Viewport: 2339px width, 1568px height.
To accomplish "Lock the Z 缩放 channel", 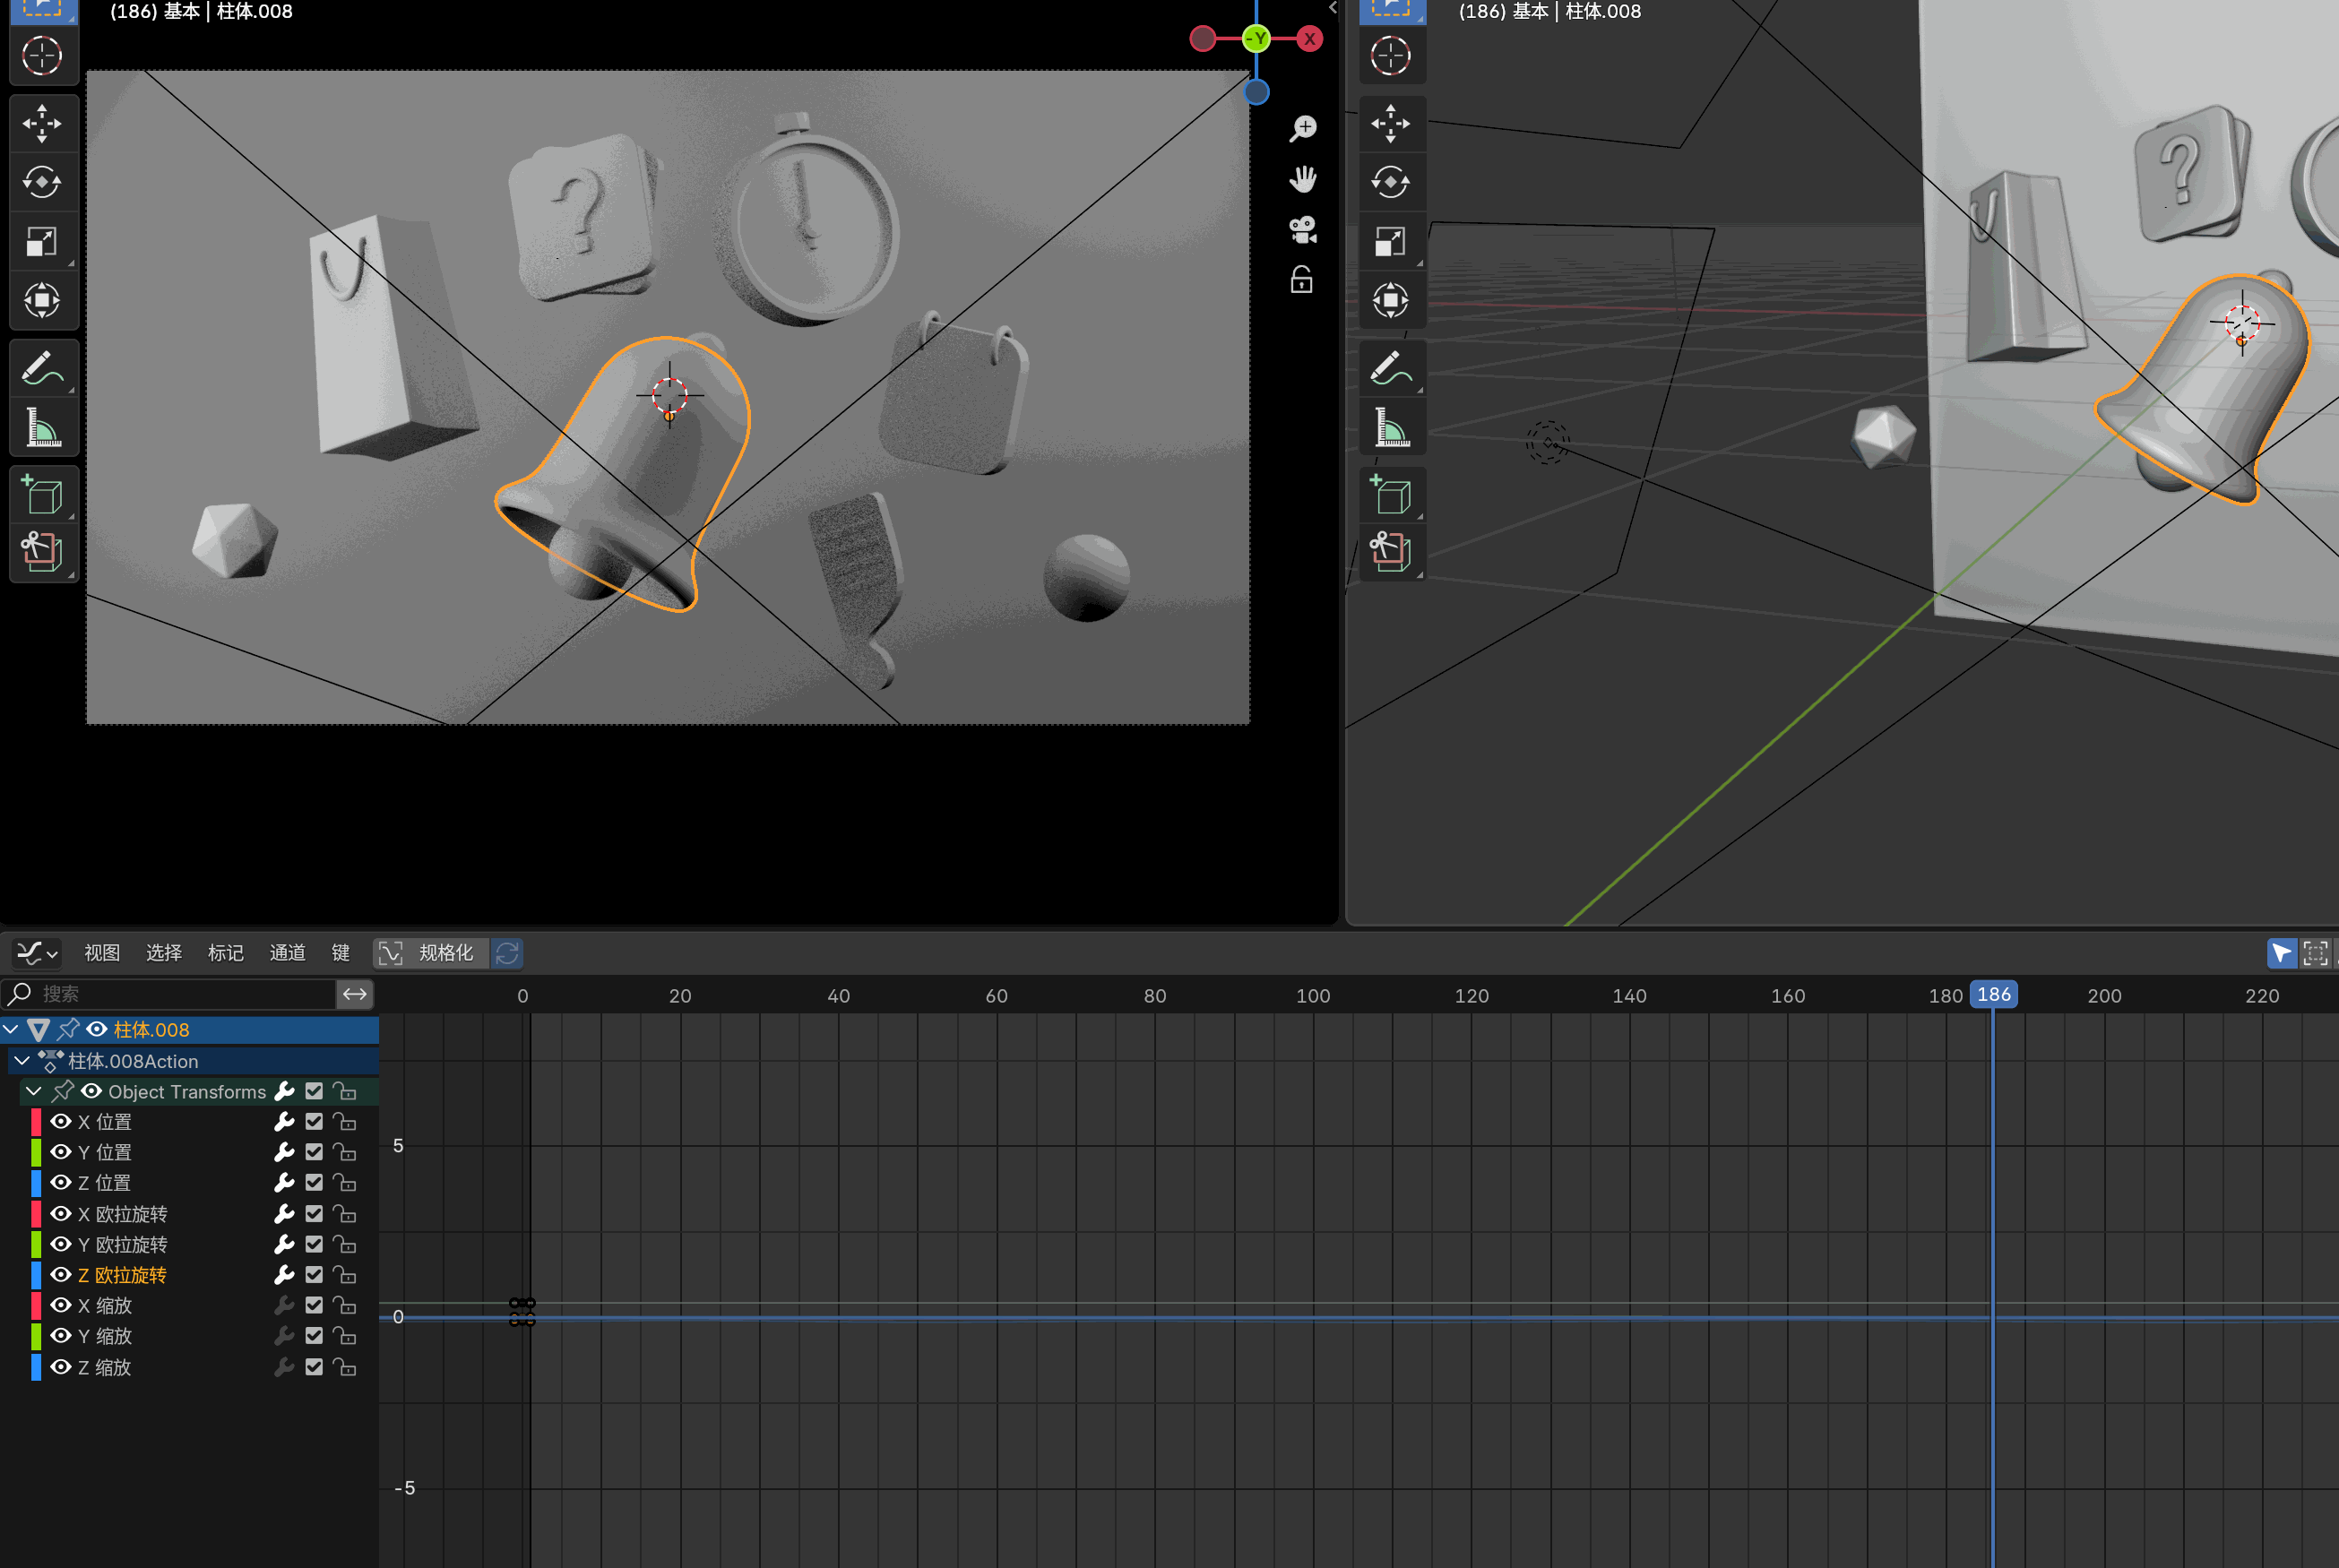I will [x=345, y=1367].
